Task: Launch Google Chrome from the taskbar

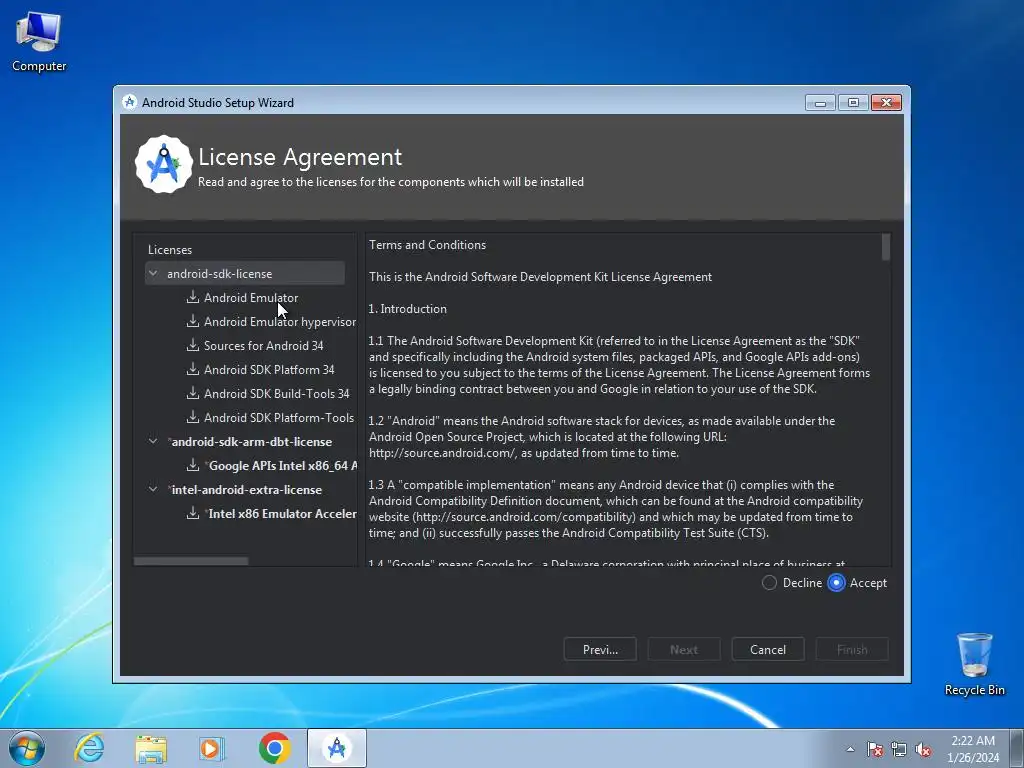Action: coord(274,748)
